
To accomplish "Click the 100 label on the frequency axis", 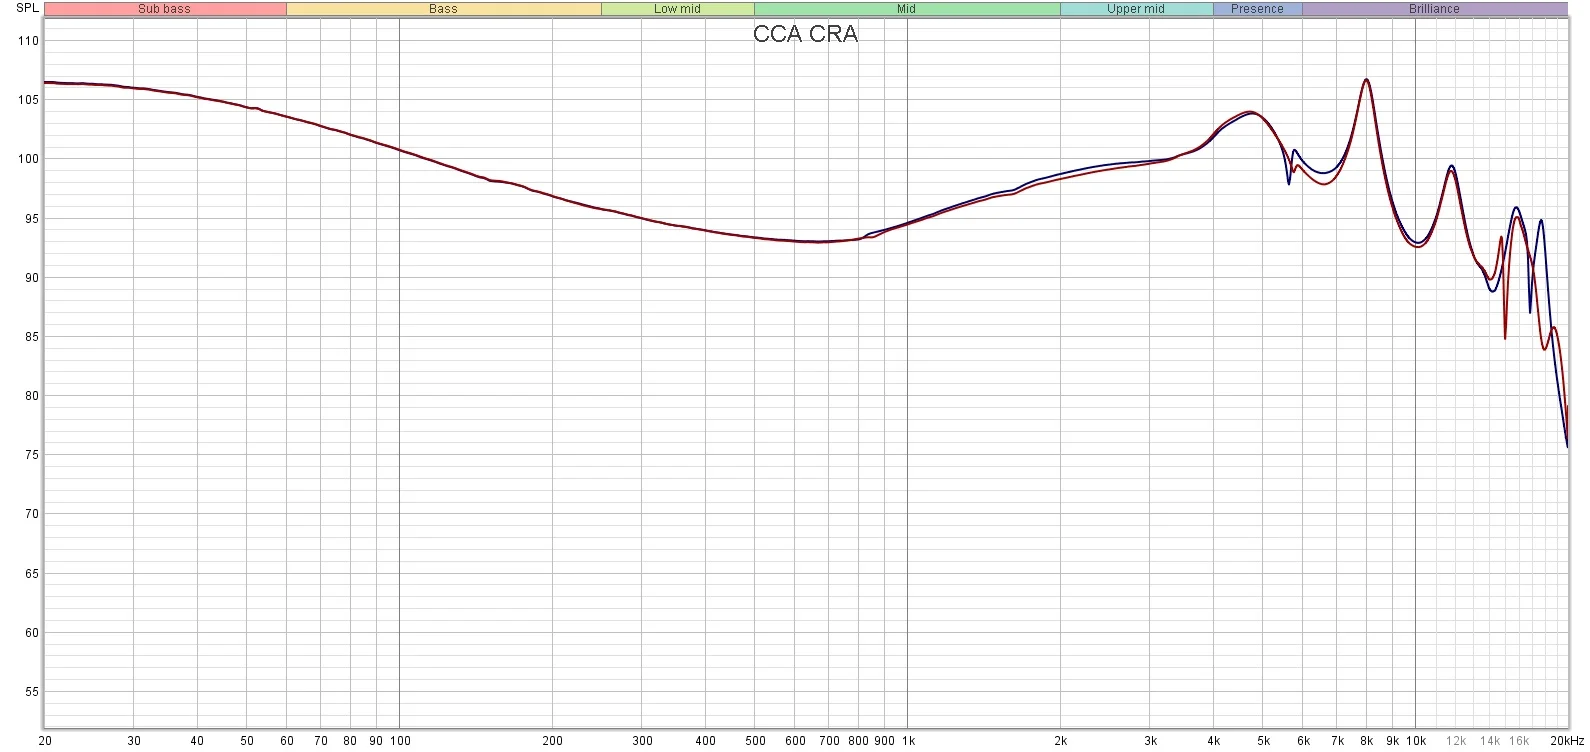I will pos(400,741).
